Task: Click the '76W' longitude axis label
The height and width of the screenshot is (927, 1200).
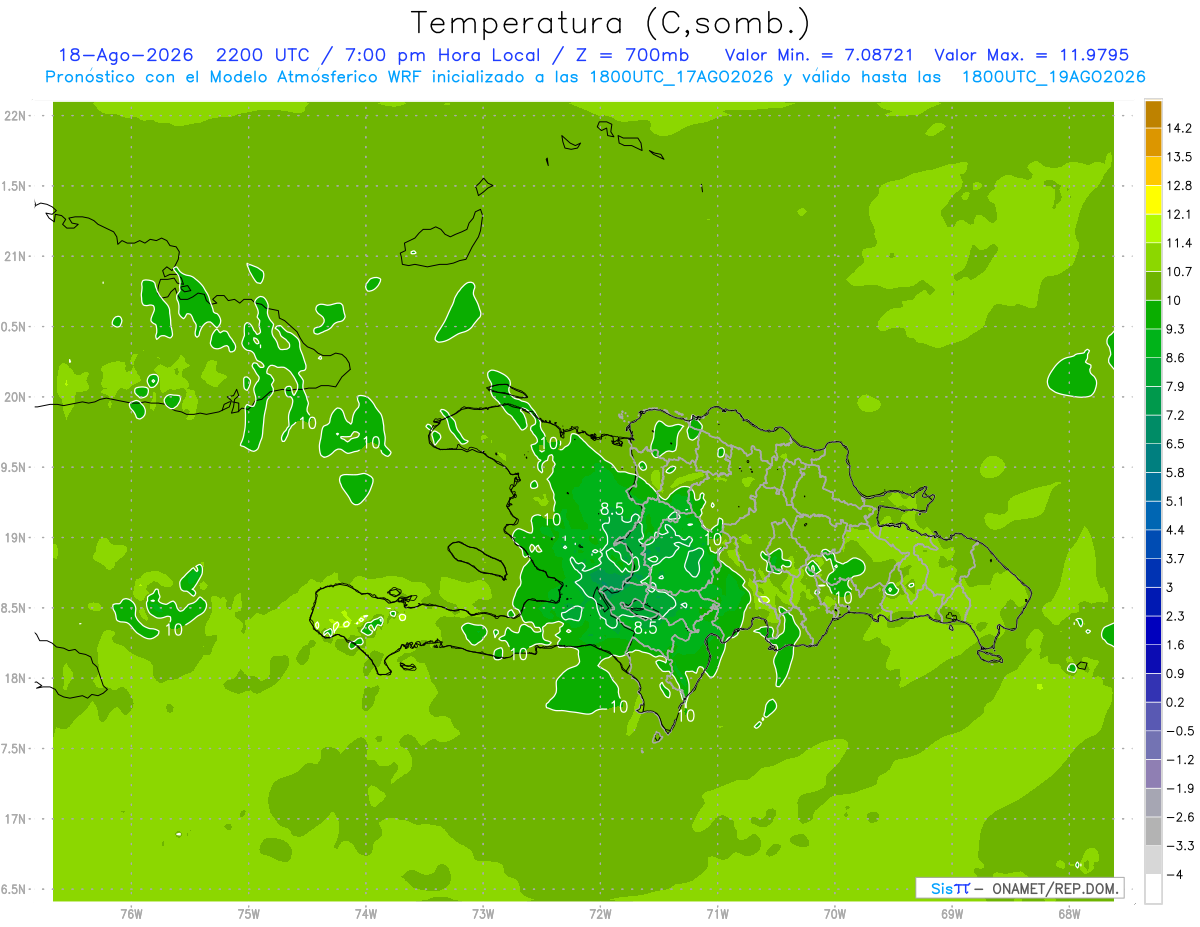Action: point(131,913)
